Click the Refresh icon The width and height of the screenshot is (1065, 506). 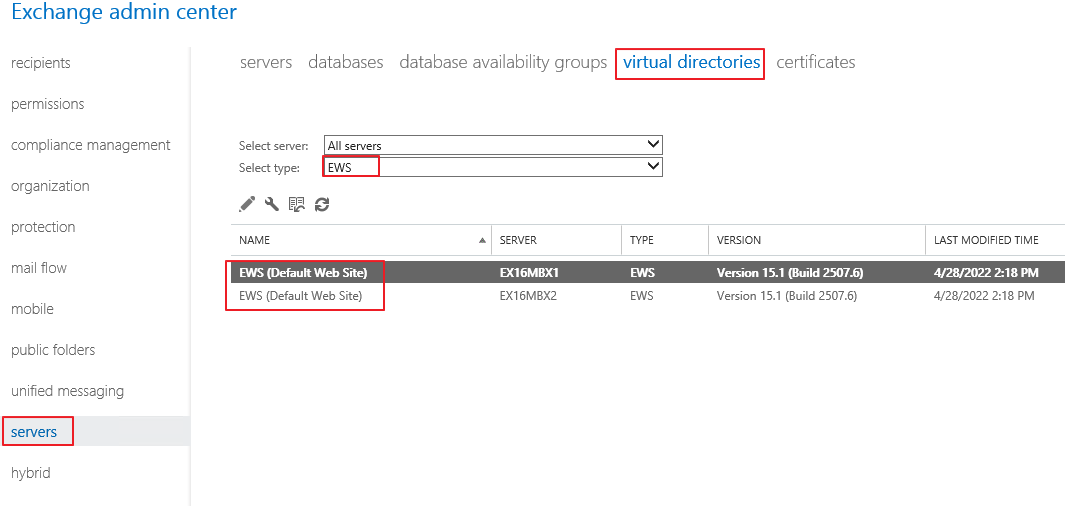(322, 204)
